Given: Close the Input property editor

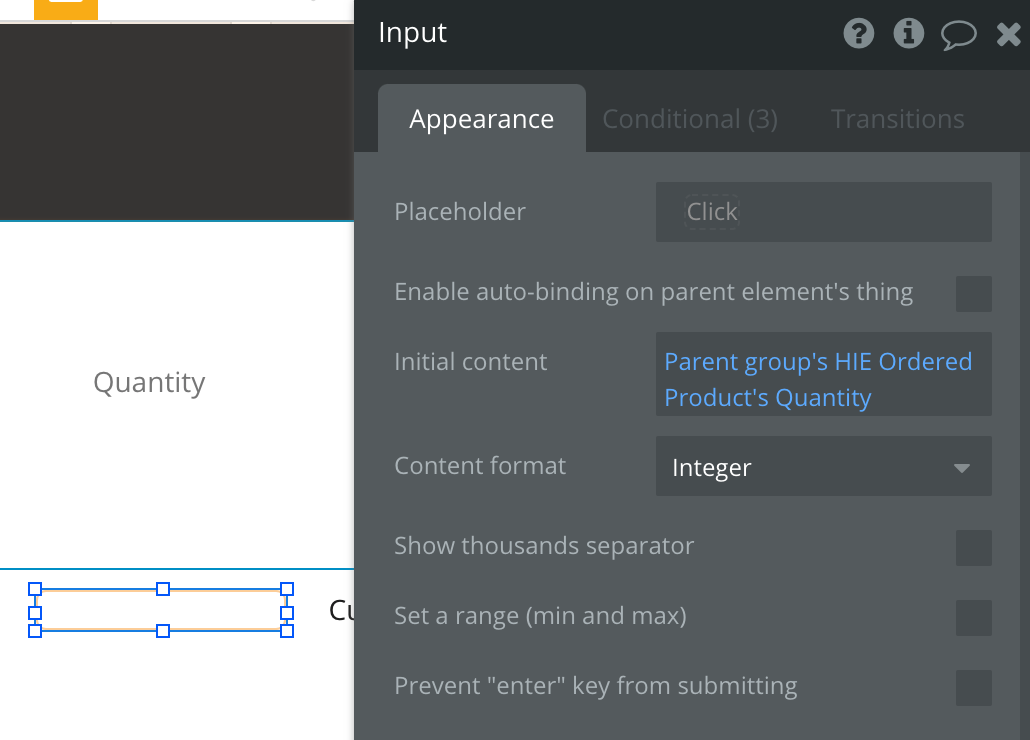Looking at the screenshot, I should (x=1008, y=35).
